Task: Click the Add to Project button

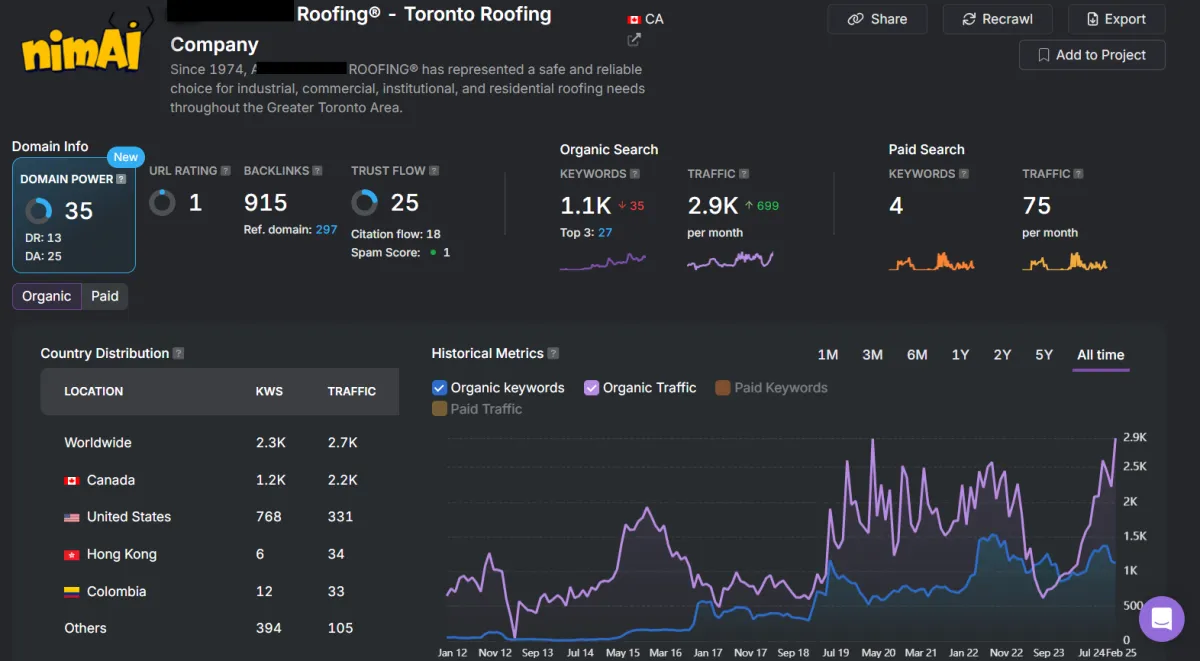Action: point(1091,55)
